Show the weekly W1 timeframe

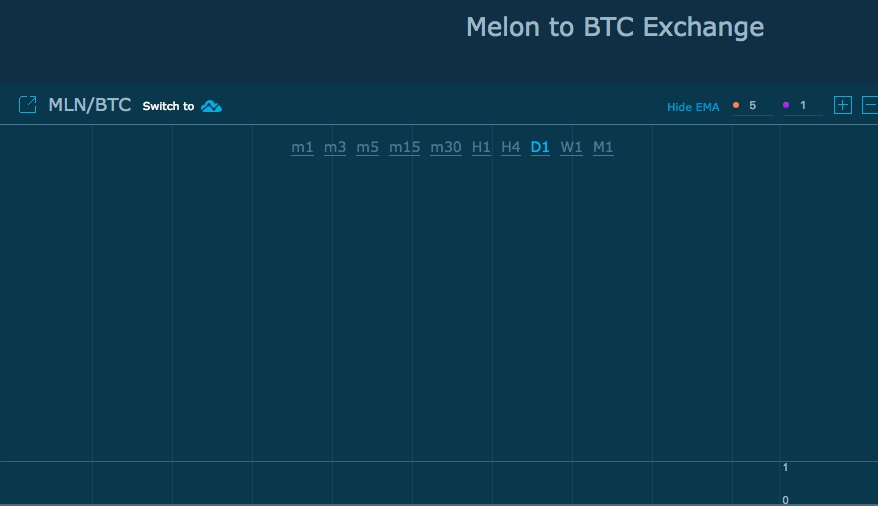click(571, 148)
